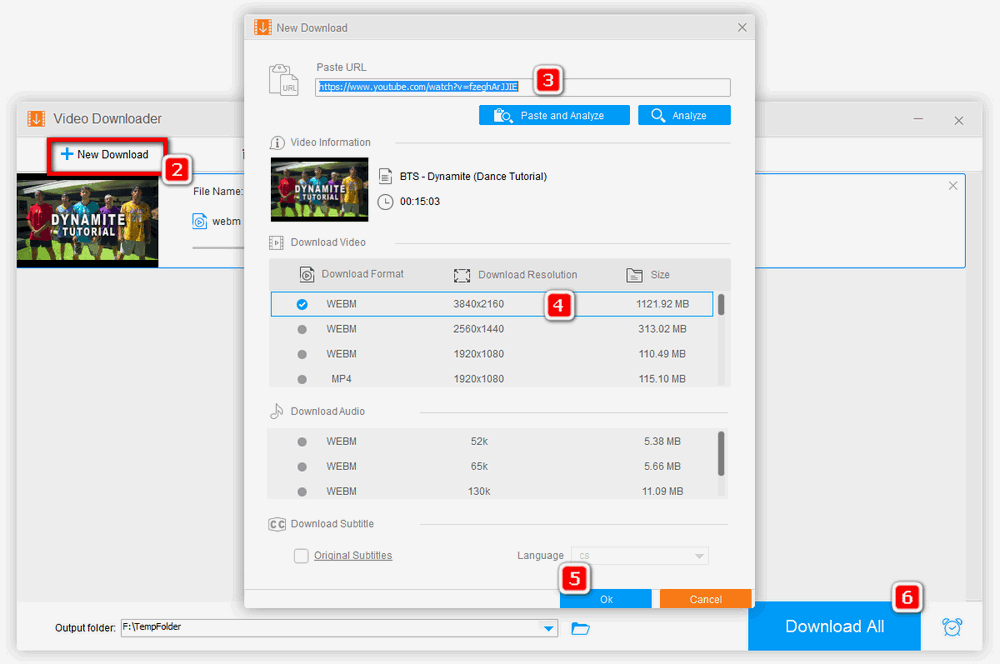Enable the Original Subtitles checkbox
This screenshot has width=1000, height=664.
pyautogui.click(x=301, y=556)
